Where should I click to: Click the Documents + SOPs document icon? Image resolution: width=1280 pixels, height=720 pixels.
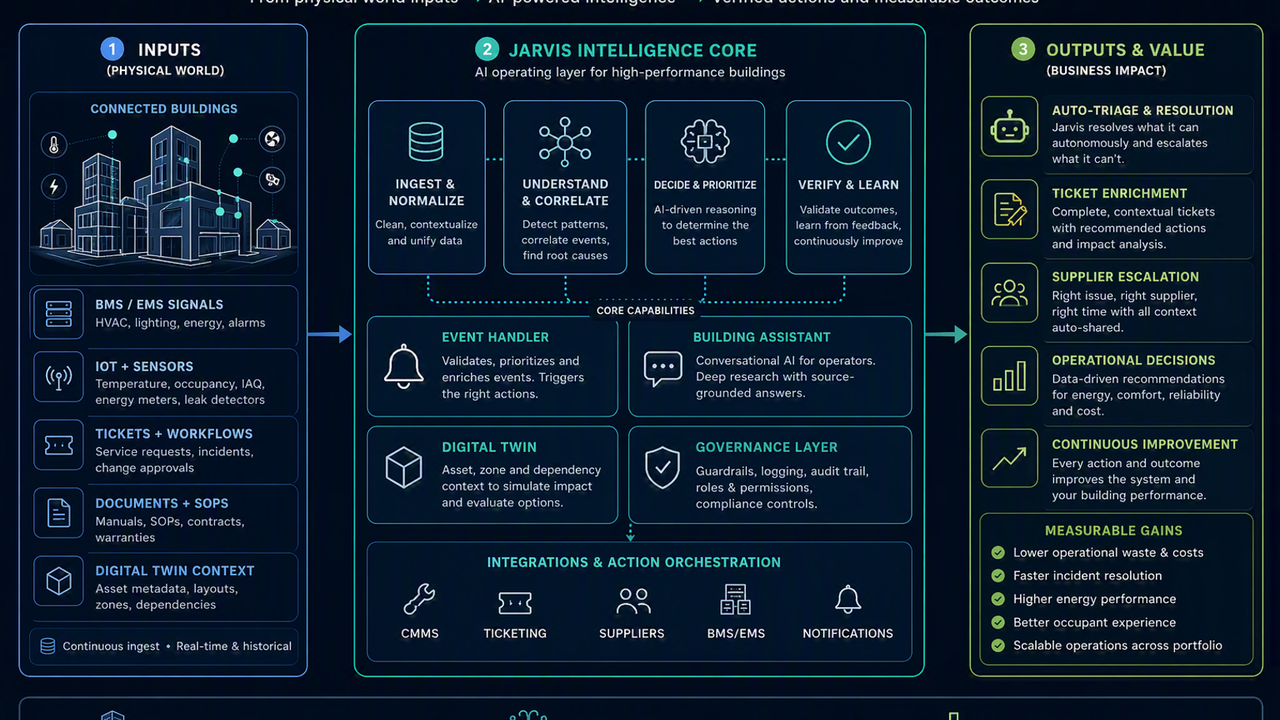point(59,514)
